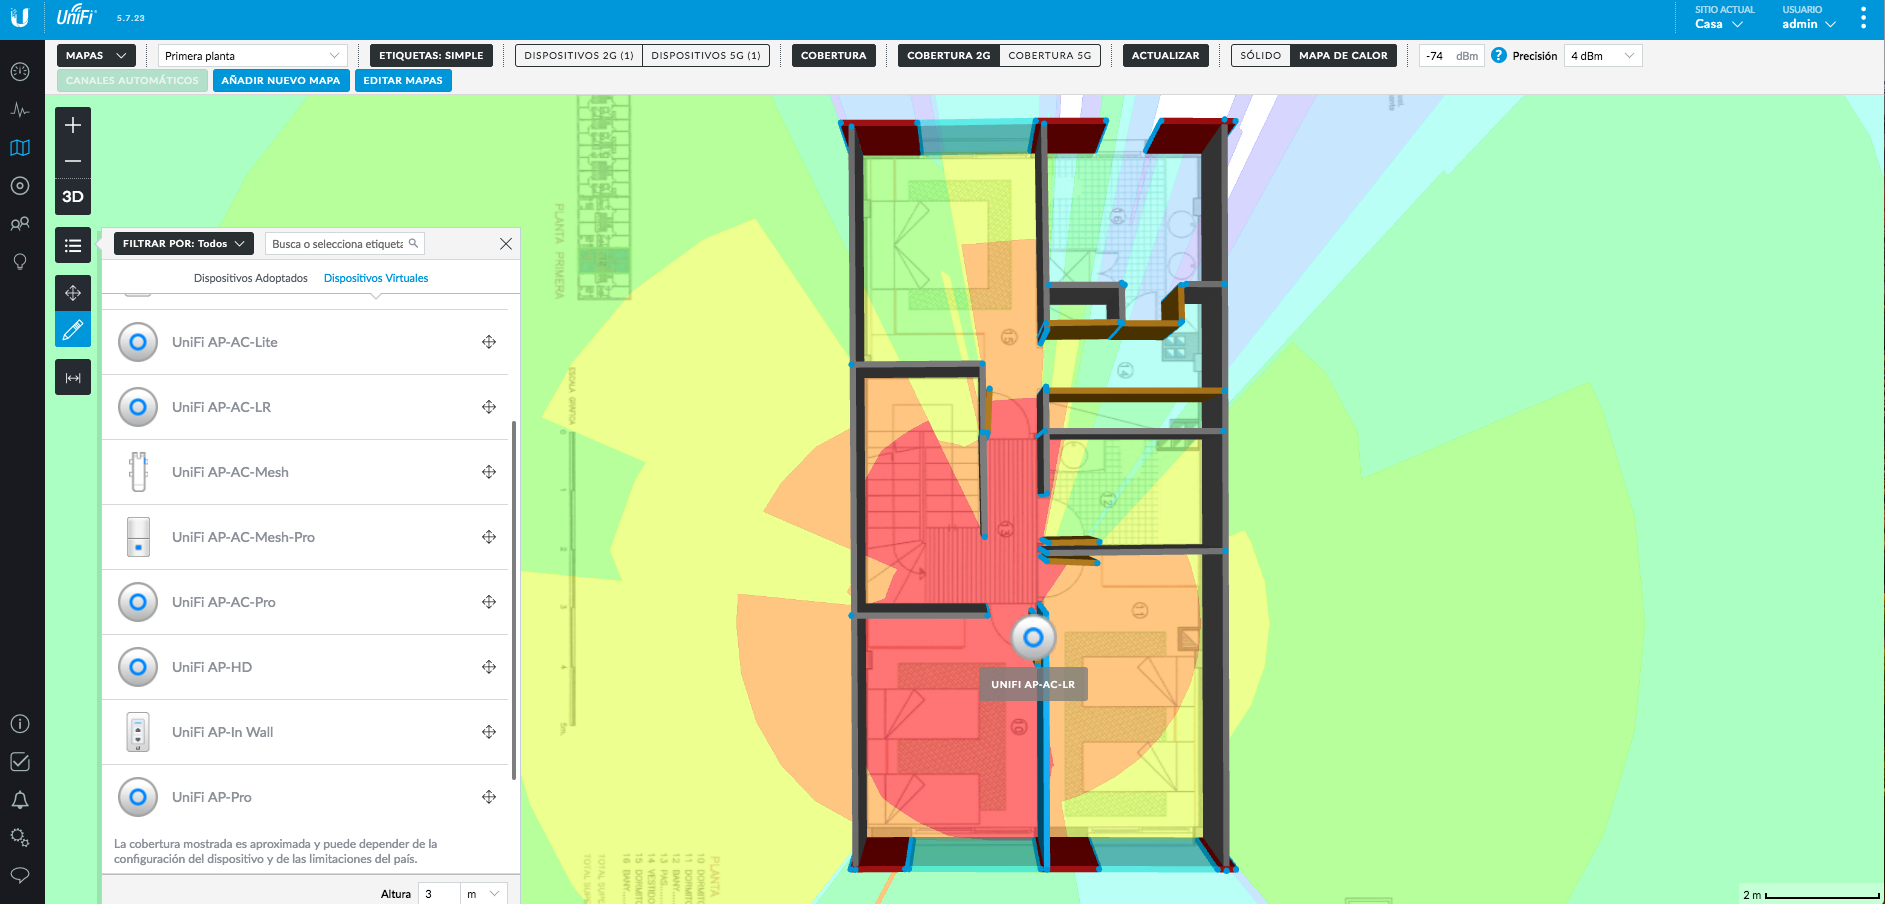Open the Primera planta map selector
The width and height of the screenshot is (1885, 904).
coord(252,56)
